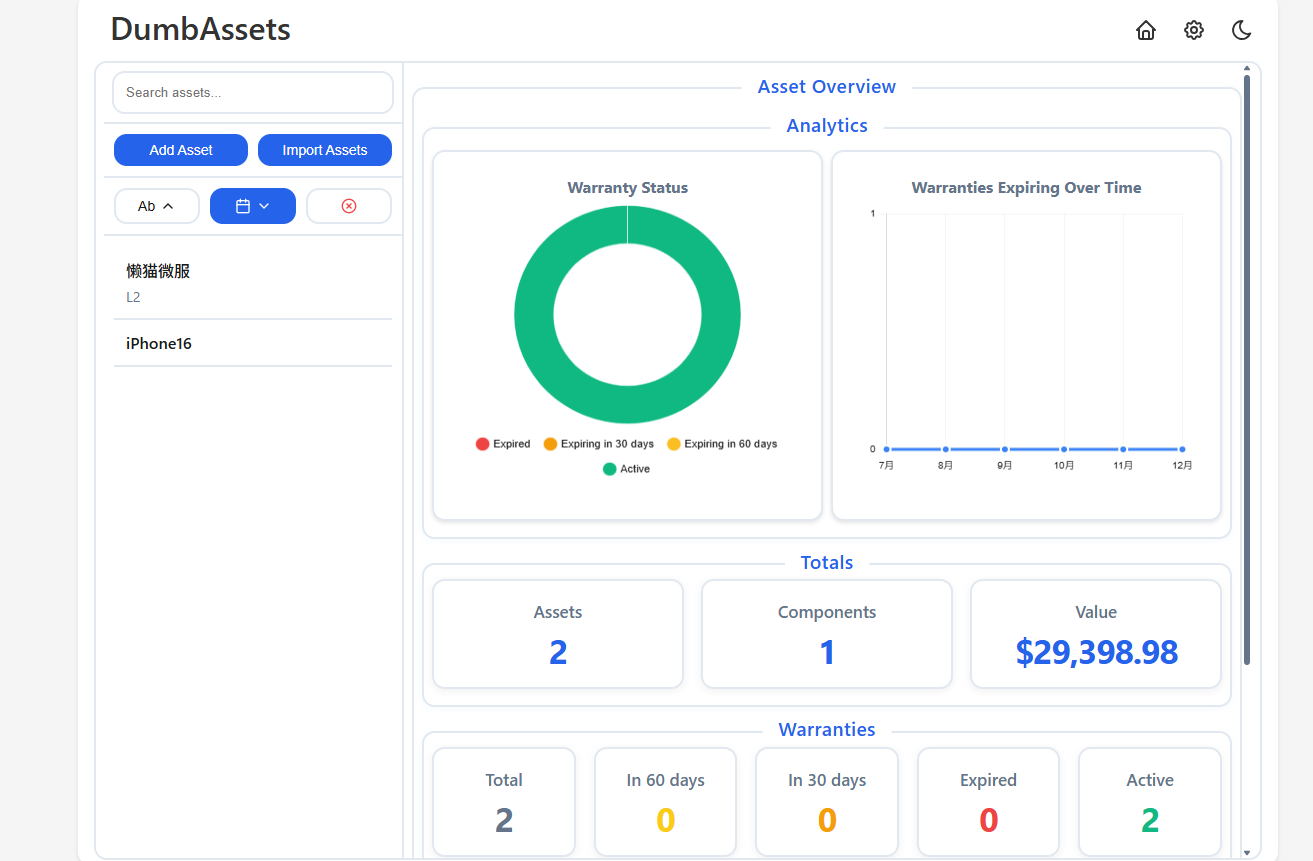1313x861 pixels.
Task: Open the In 30 days warranties card
Action: click(x=827, y=802)
